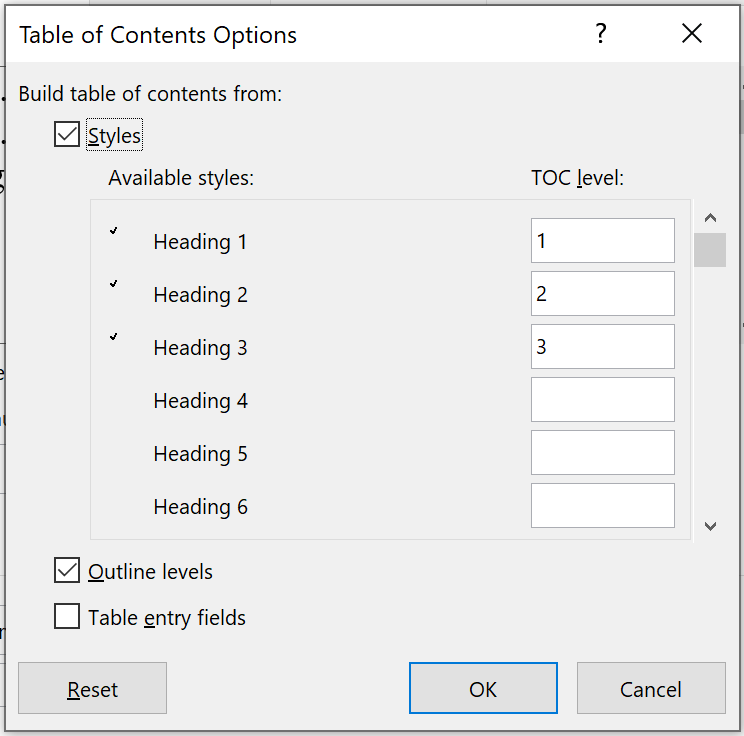Viewport: 744px width, 736px height.
Task: Click the TOC level field for Heading 1
Action: click(603, 241)
